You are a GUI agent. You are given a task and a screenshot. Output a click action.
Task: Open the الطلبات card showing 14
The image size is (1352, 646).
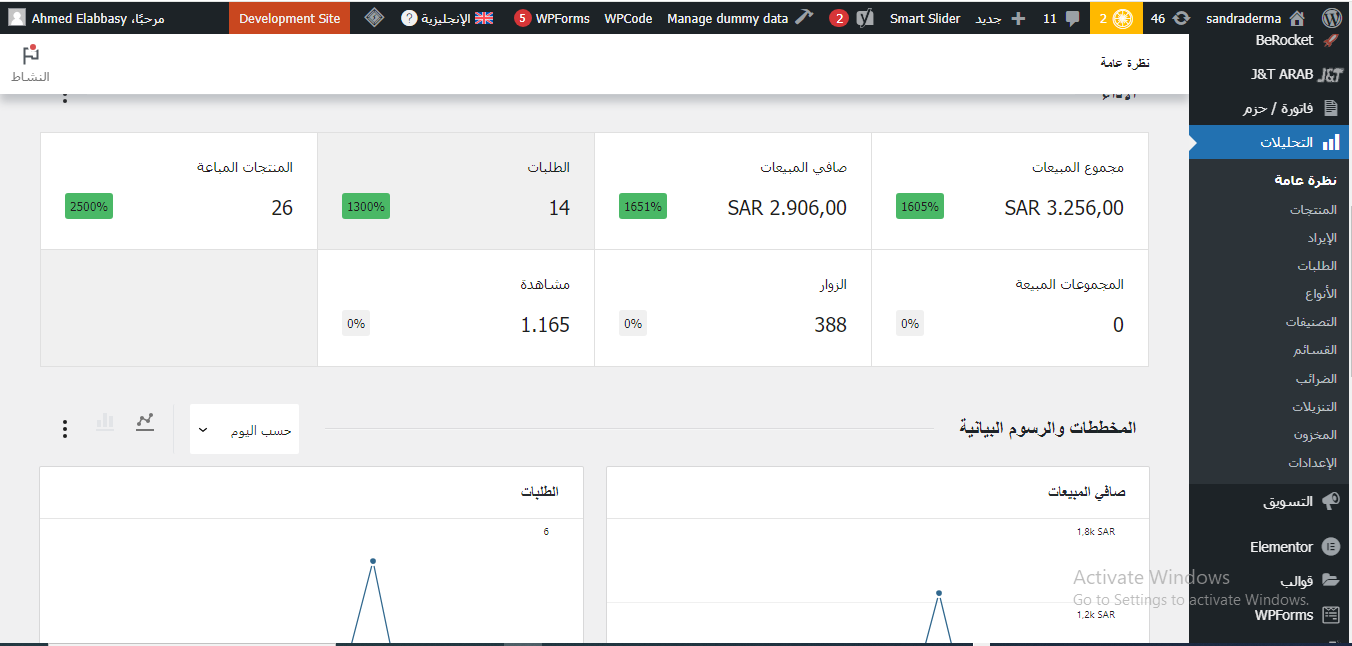(x=456, y=191)
